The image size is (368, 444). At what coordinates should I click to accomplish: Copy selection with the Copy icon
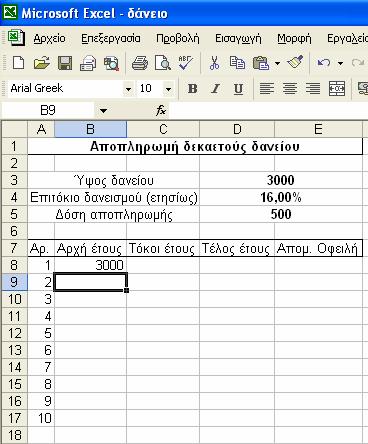(237, 62)
